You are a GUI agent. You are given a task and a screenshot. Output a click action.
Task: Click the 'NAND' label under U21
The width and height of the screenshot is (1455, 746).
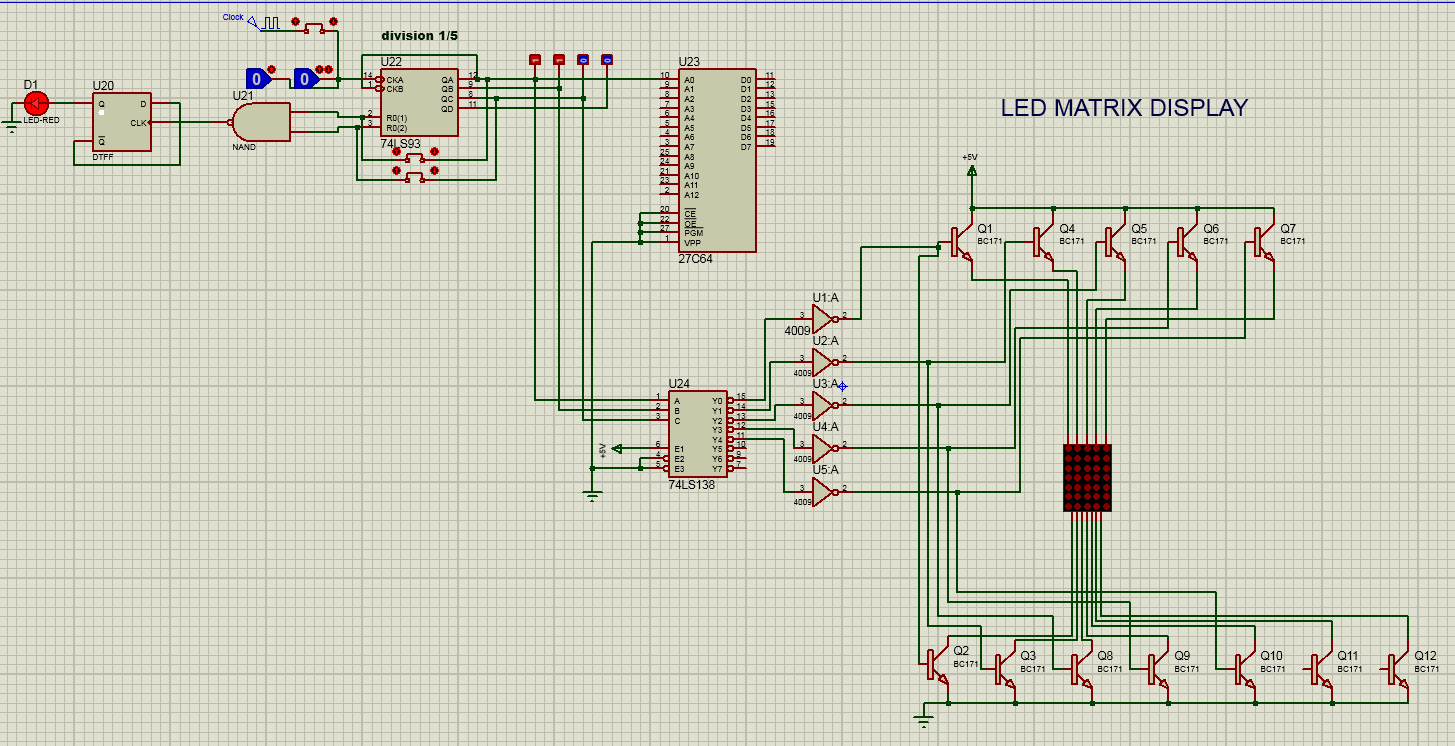click(x=244, y=147)
